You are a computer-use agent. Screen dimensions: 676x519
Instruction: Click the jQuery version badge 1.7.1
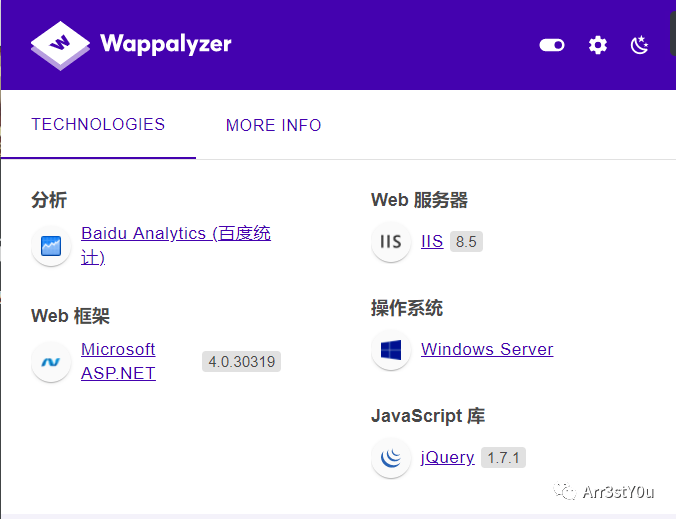click(x=504, y=457)
